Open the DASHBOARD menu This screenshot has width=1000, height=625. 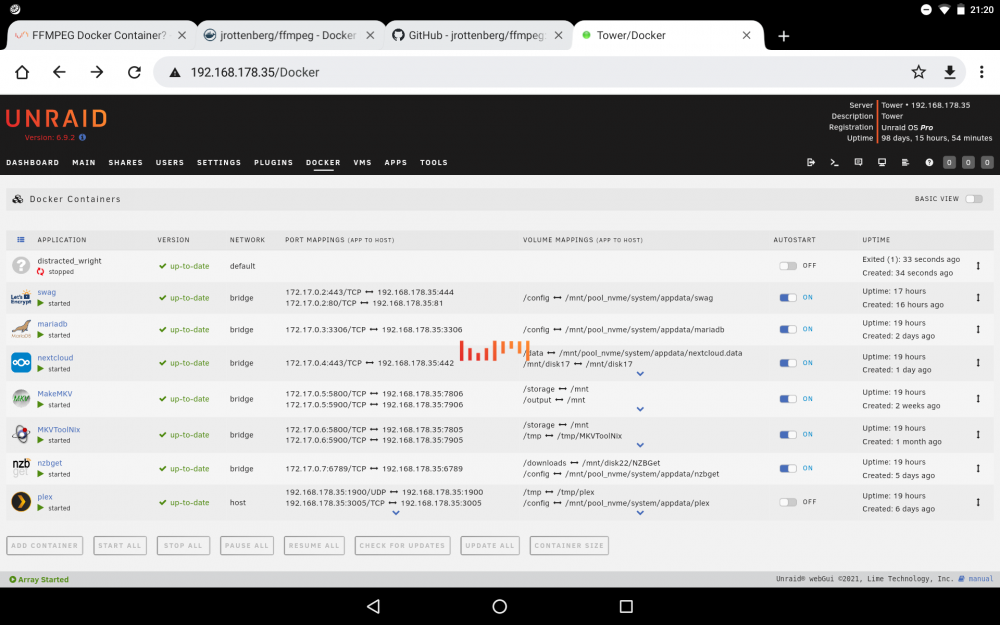click(x=33, y=163)
